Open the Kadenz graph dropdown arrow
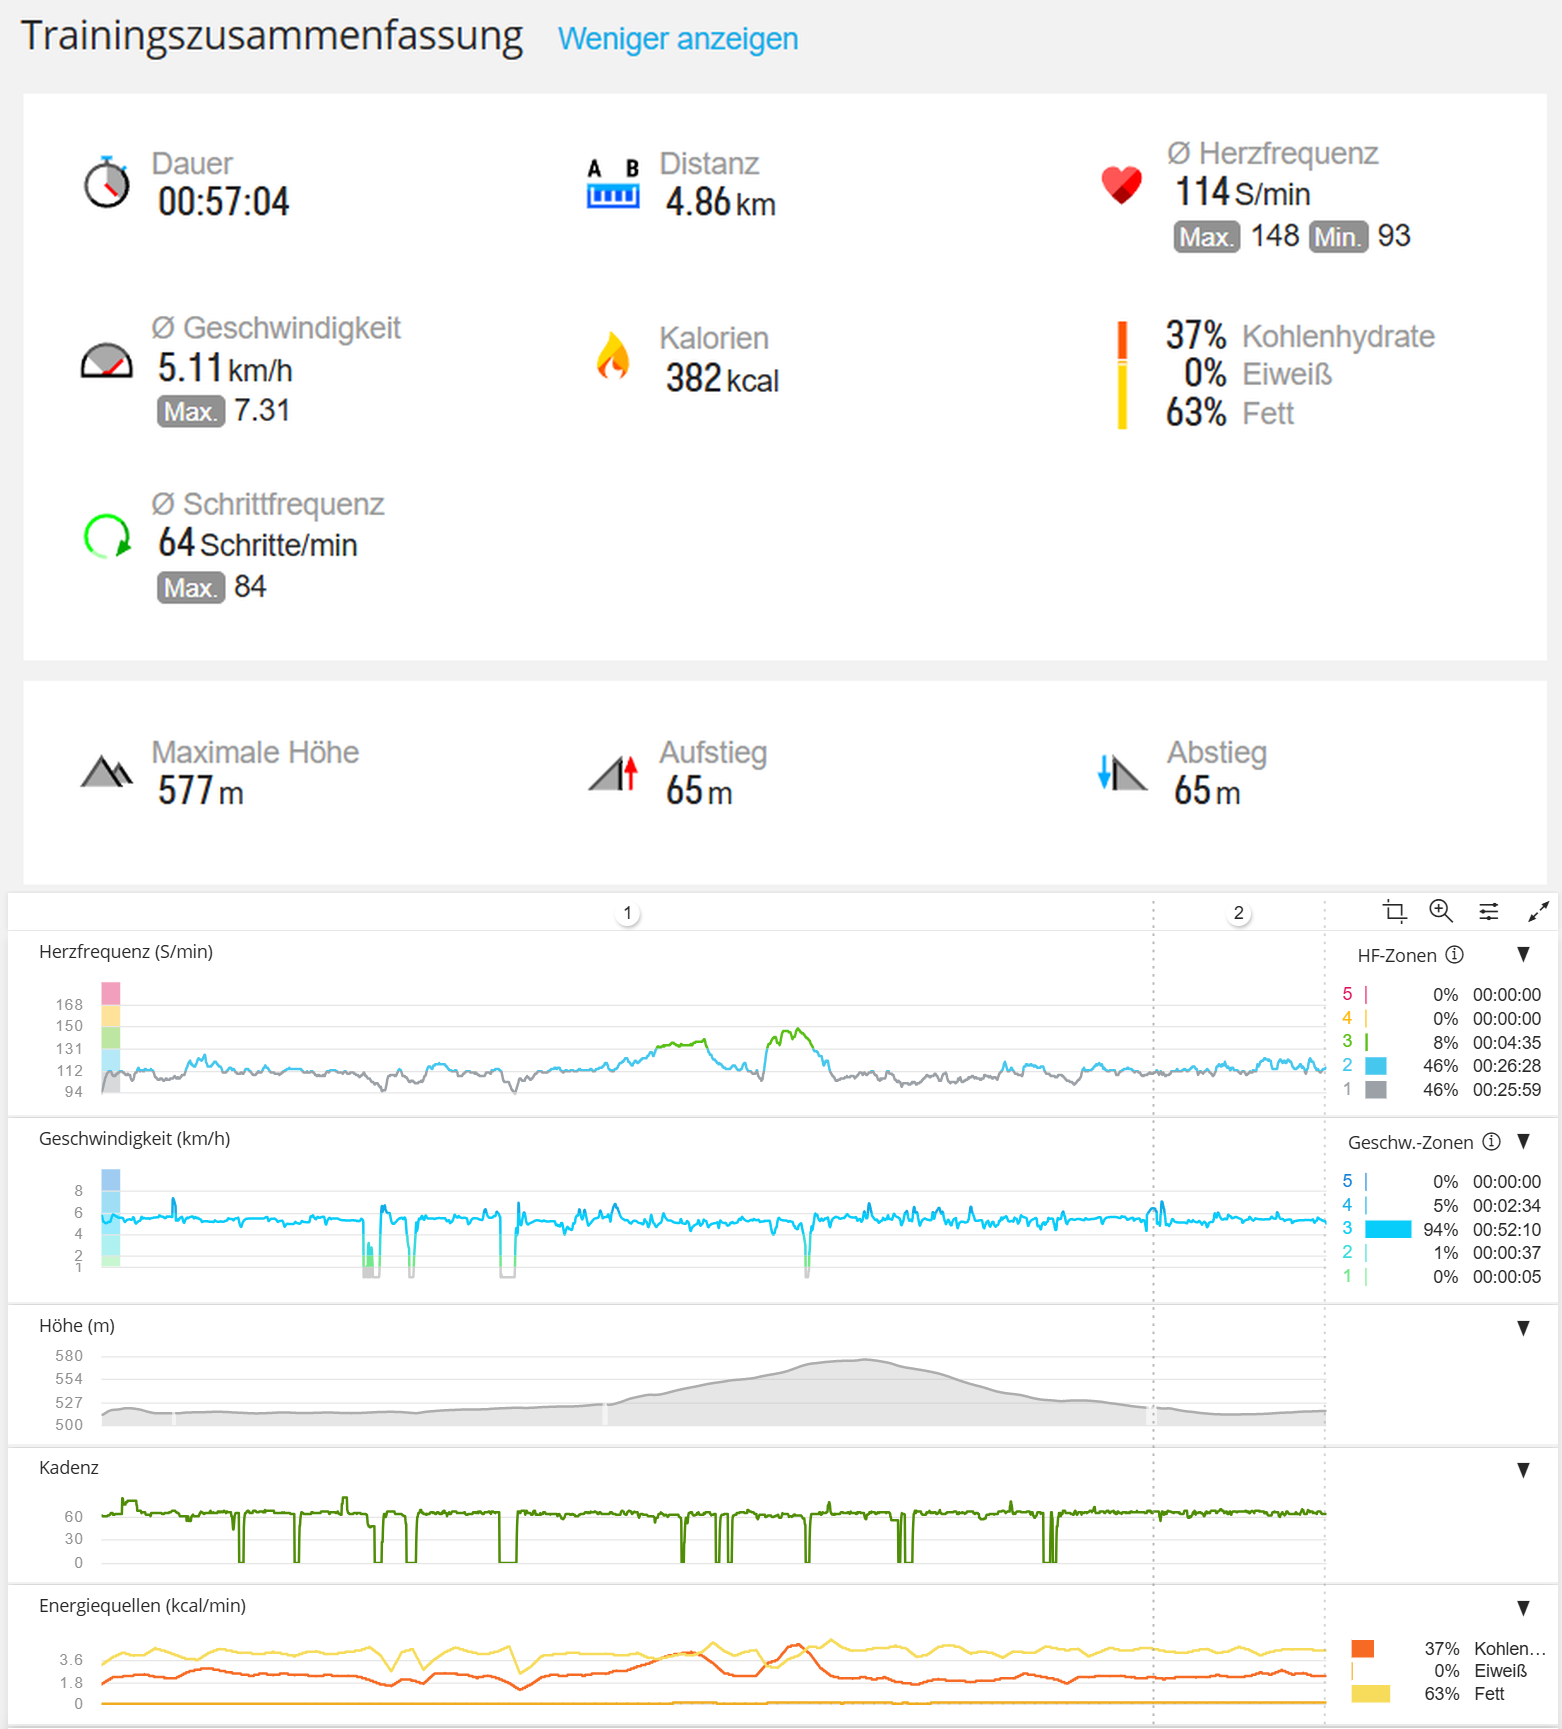The height and width of the screenshot is (1729, 1562). coord(1523,1471)
